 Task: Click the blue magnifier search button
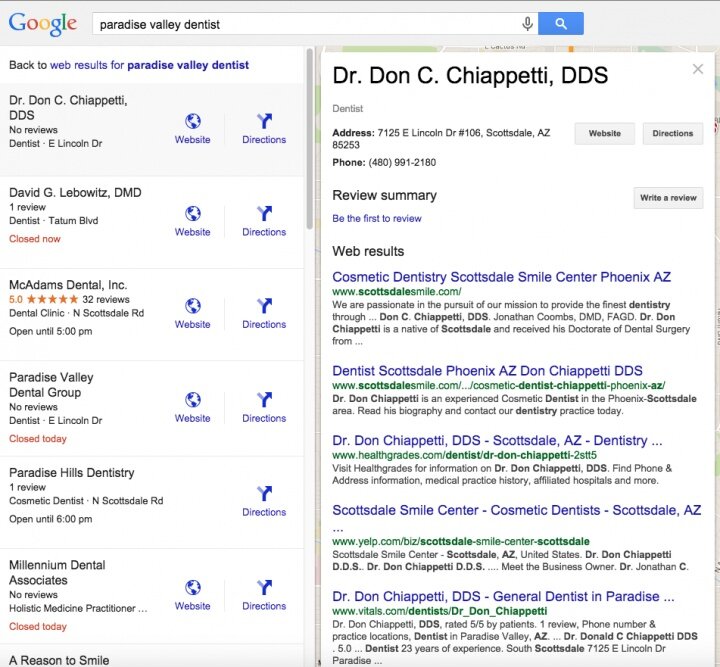[x=561, y=23]
